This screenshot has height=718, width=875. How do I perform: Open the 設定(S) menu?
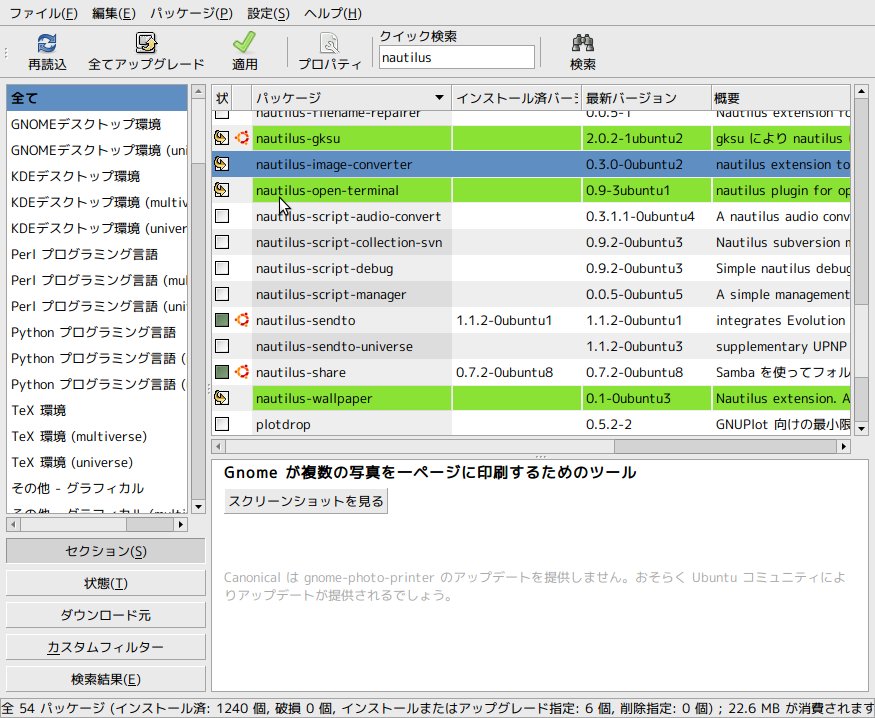tap(268, 13)
